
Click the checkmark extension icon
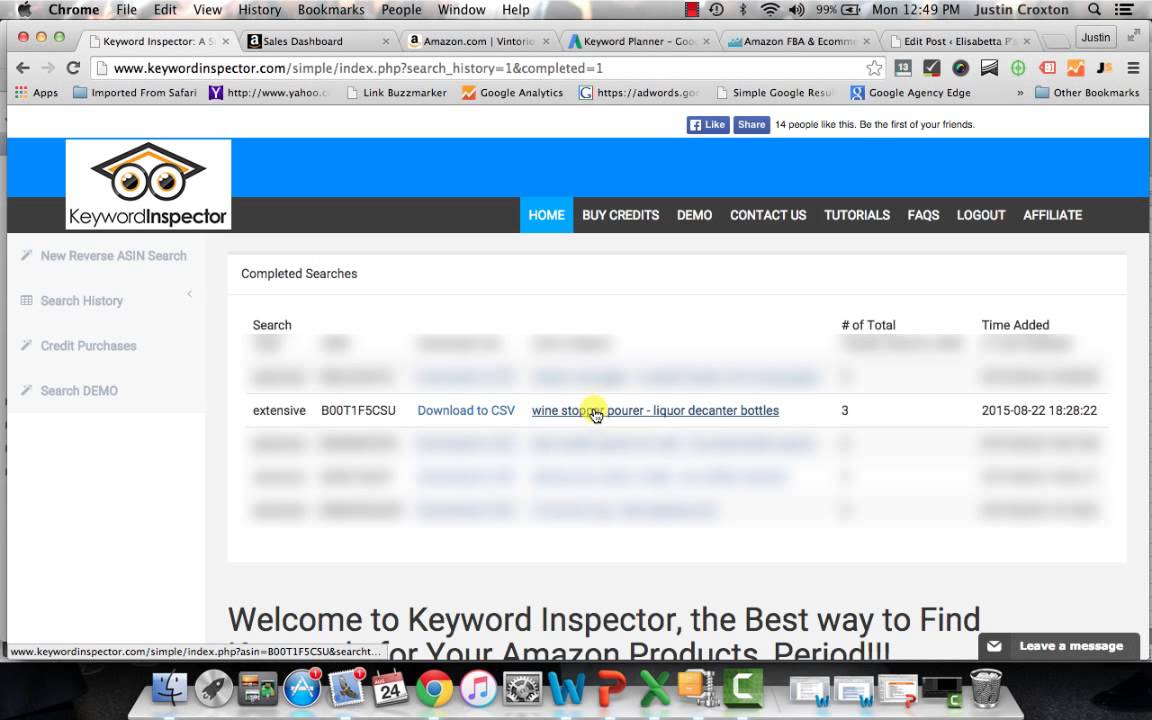pos(932,68)
